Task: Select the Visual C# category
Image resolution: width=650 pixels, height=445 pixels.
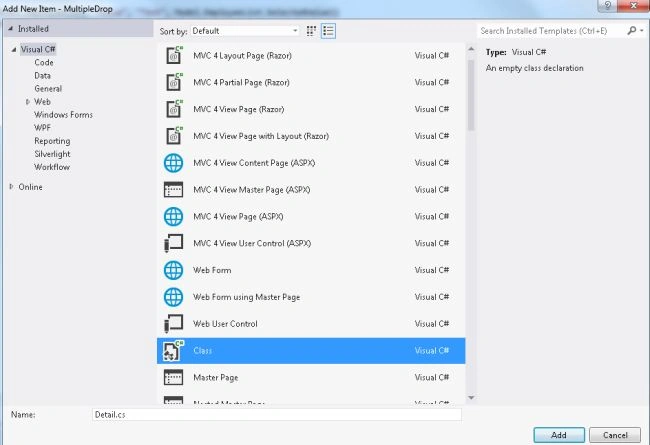Action: click(38, 49)
